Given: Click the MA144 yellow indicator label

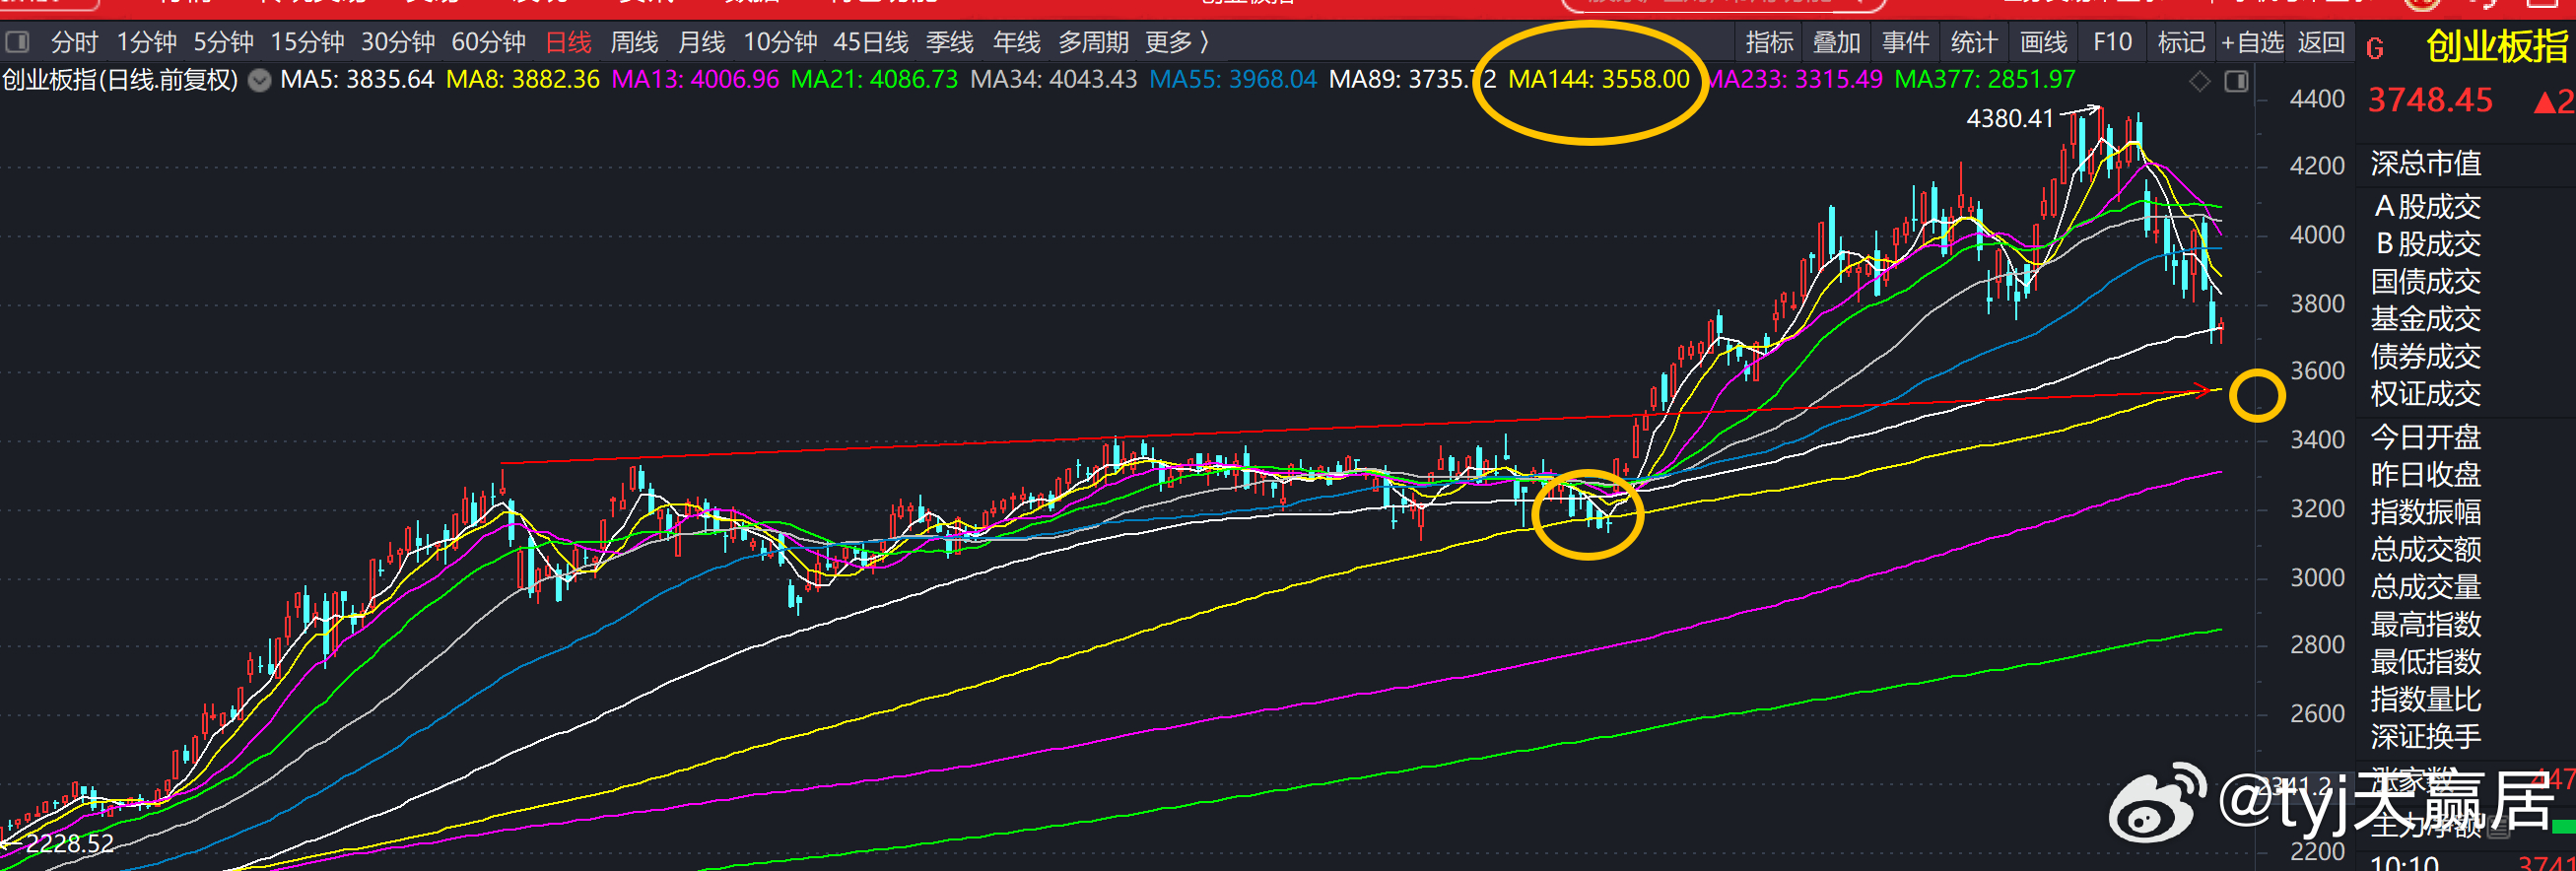Looking at the screenshot, I should 1598,79.
